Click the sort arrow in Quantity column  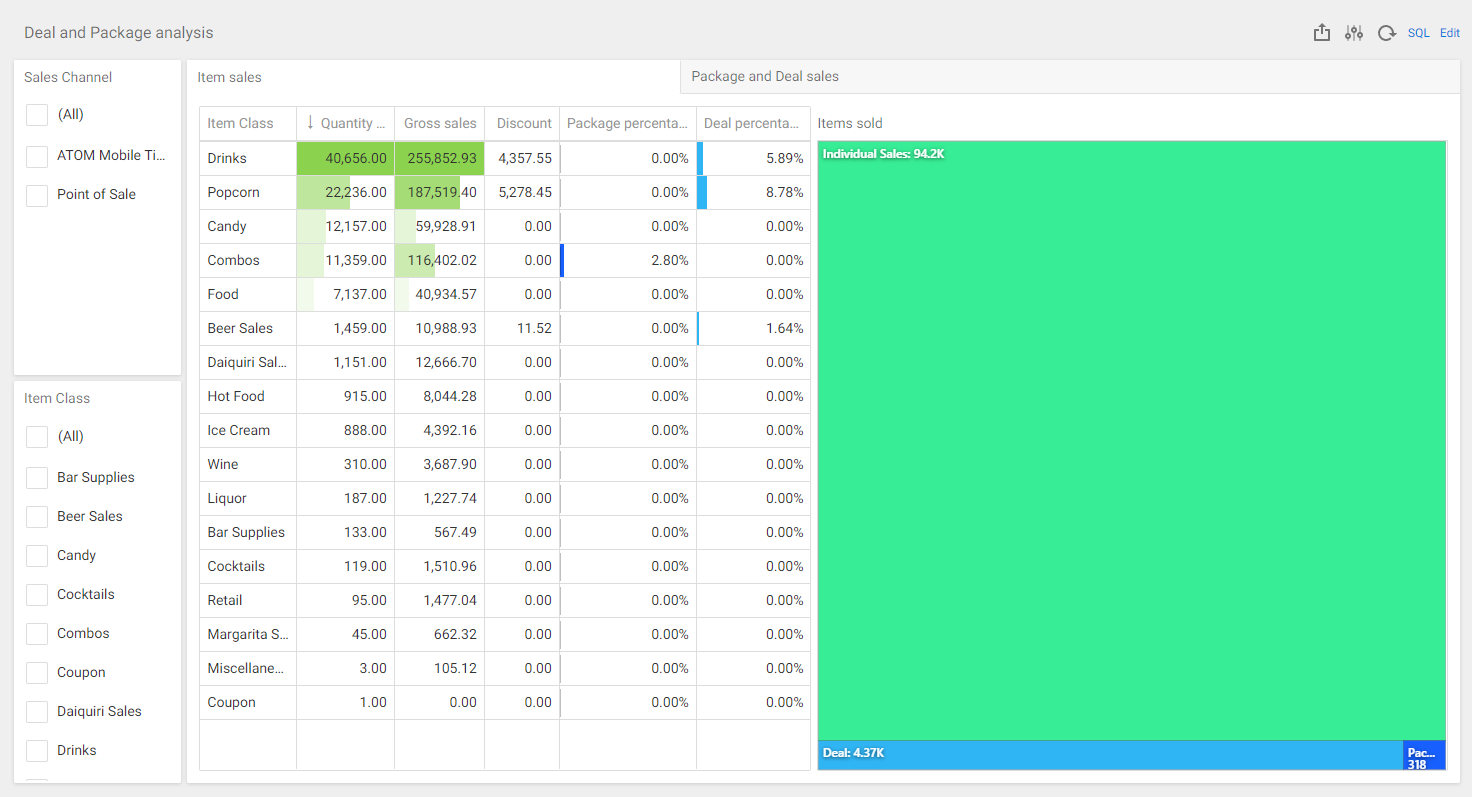click(x=310, y=123)
